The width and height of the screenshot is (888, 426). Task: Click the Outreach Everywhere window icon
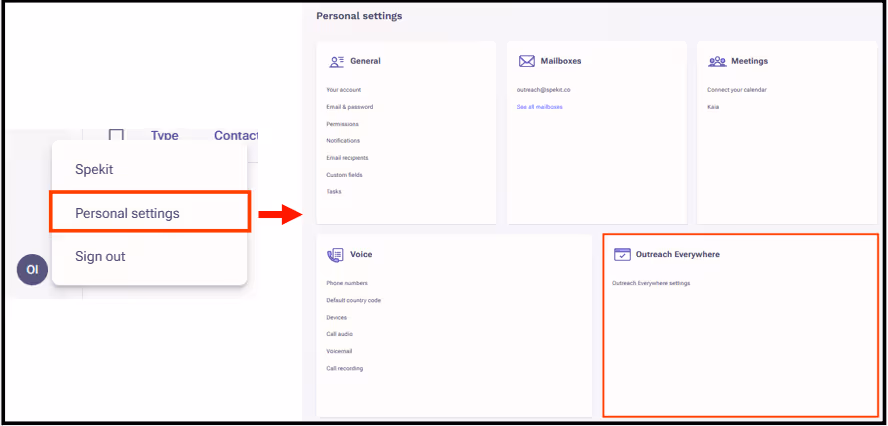[622, 254]
